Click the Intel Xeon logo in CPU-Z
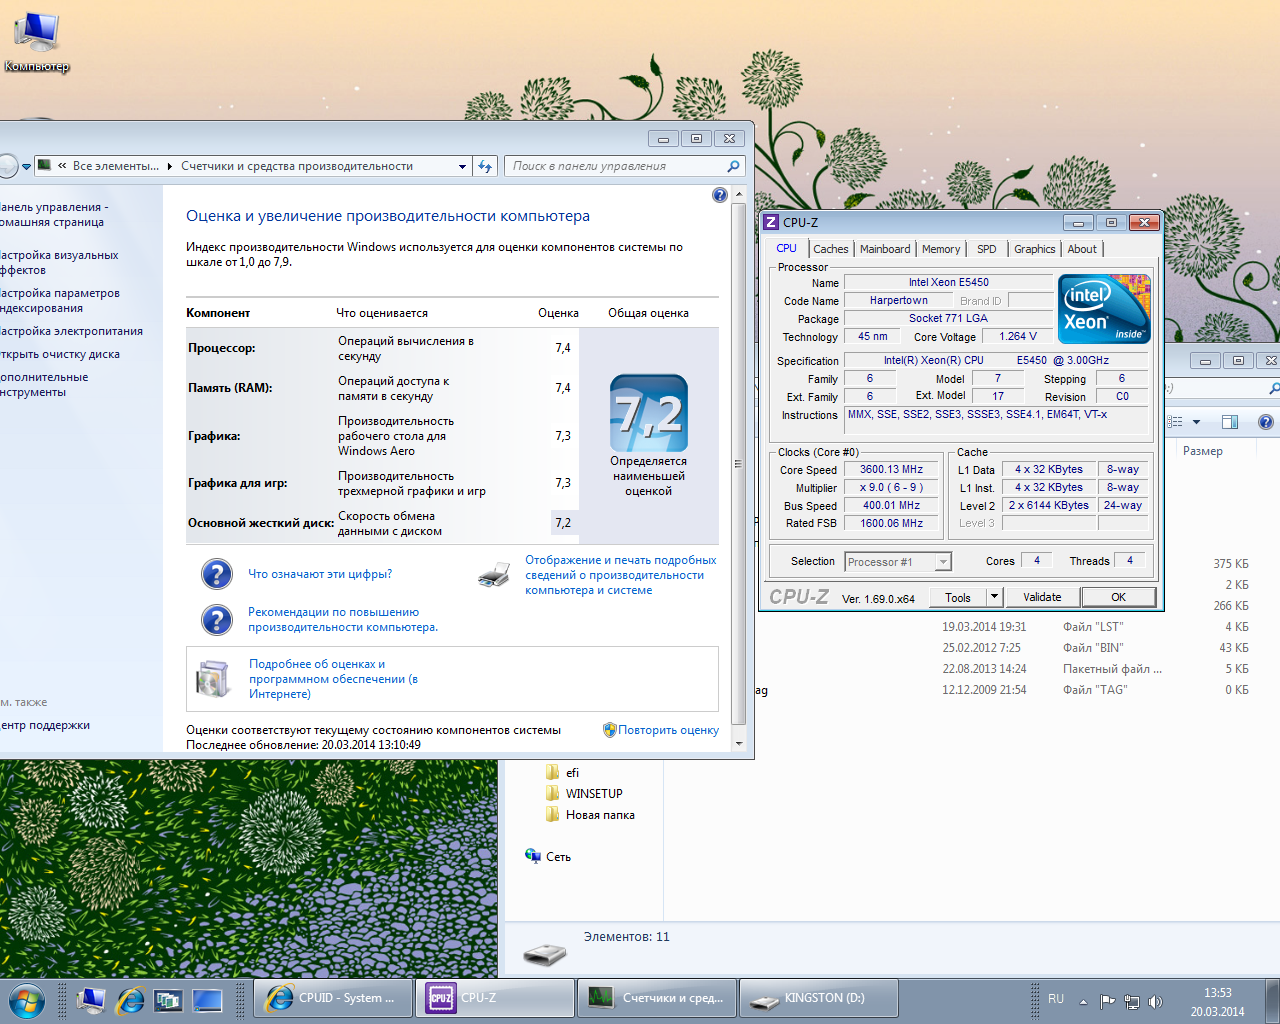 [1105, 309]
